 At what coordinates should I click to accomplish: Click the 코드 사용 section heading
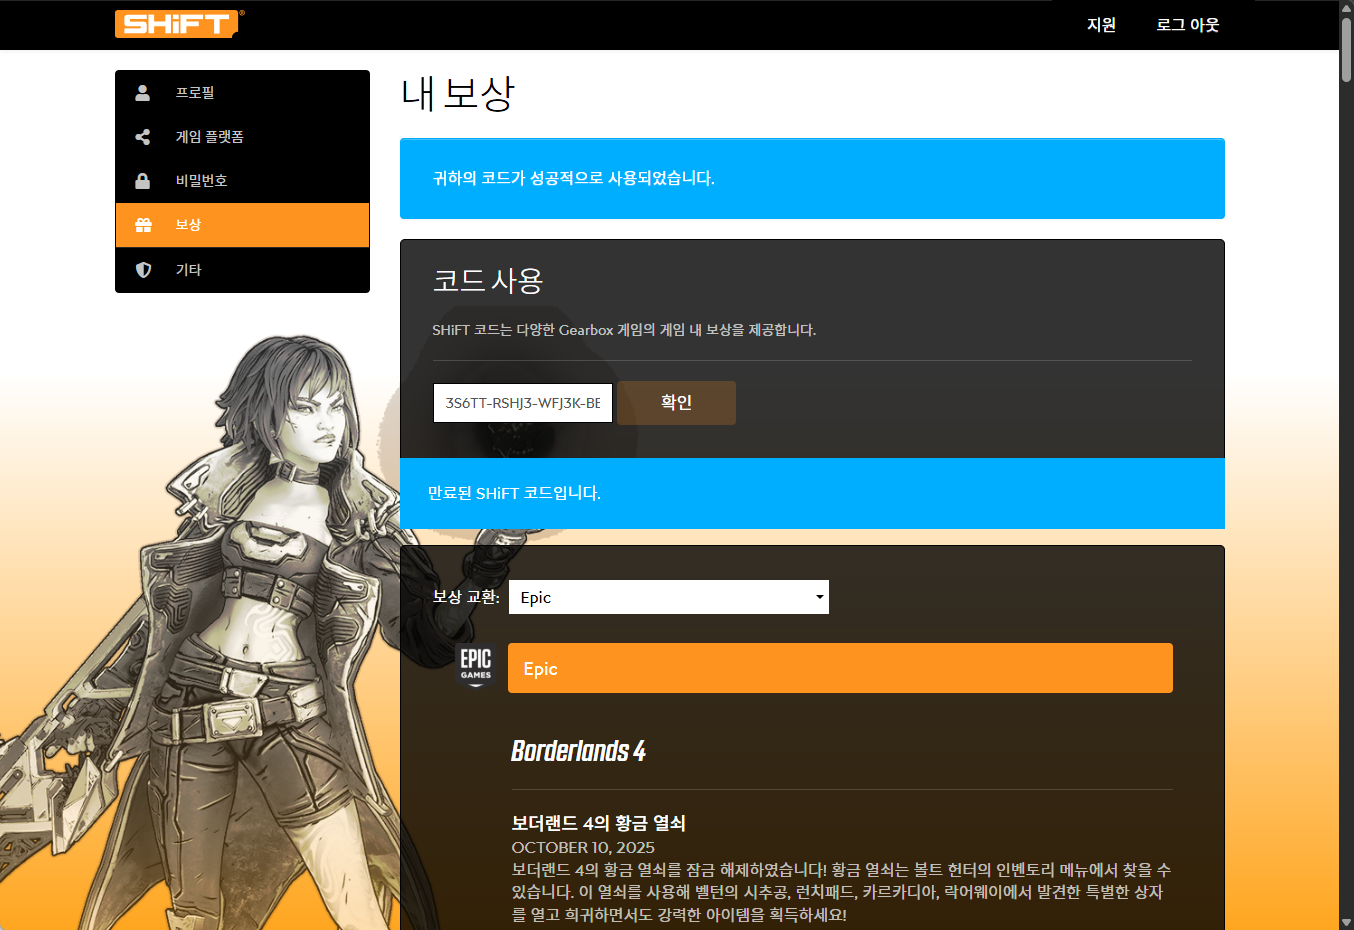pos(487,281)
